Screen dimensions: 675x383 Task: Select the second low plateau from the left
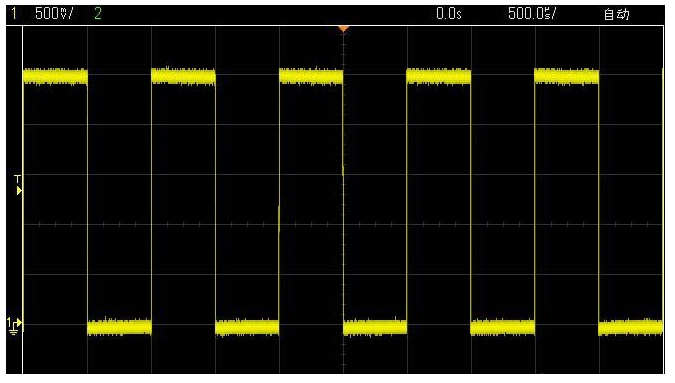pyautogui.click(x=247, y=327)
